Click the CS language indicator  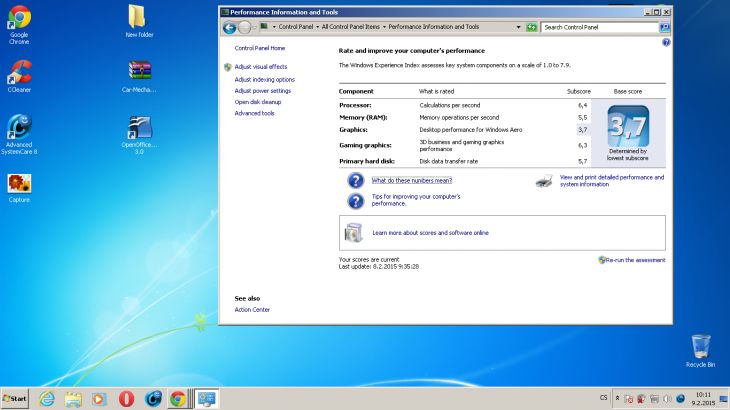pyautogui.click(x=603, y=398)
